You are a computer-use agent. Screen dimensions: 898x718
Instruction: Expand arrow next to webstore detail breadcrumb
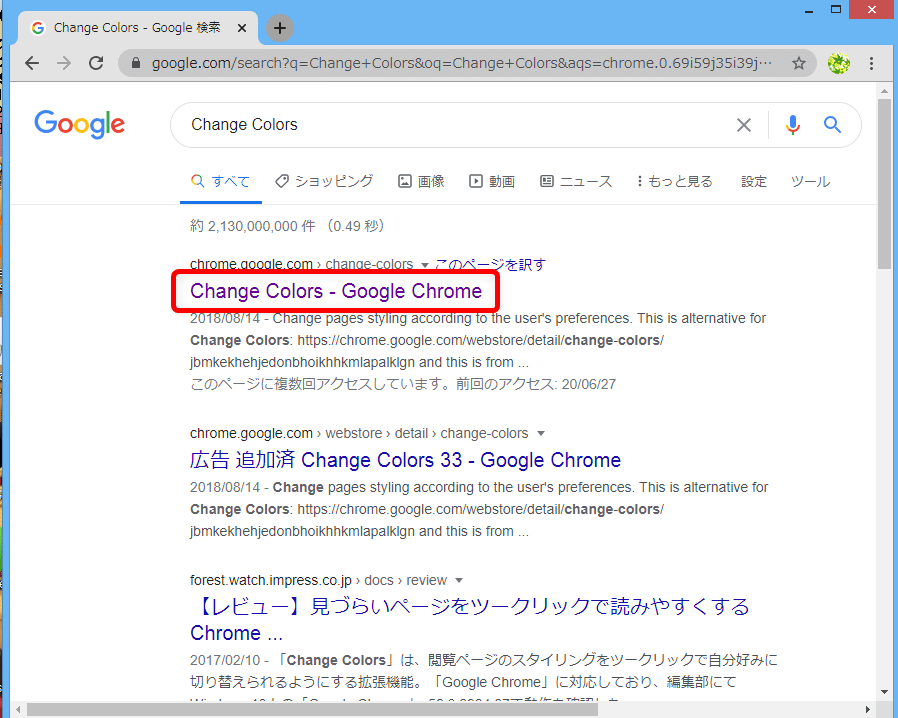click(x=541, y=433)
